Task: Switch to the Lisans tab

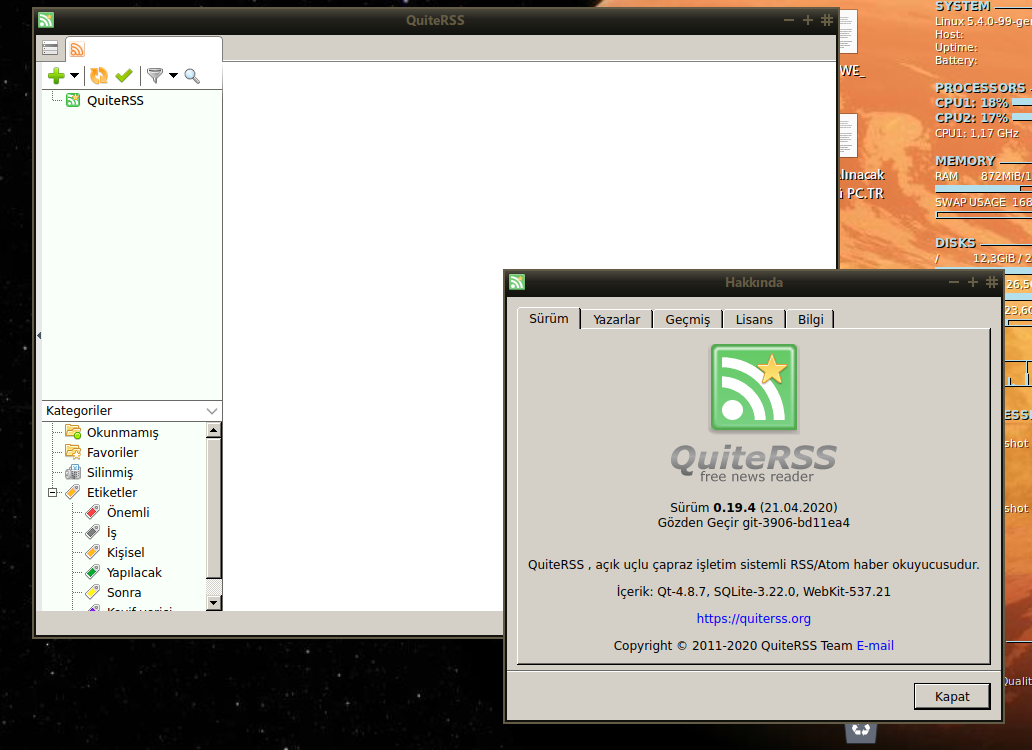Action: tap(754, 320)
